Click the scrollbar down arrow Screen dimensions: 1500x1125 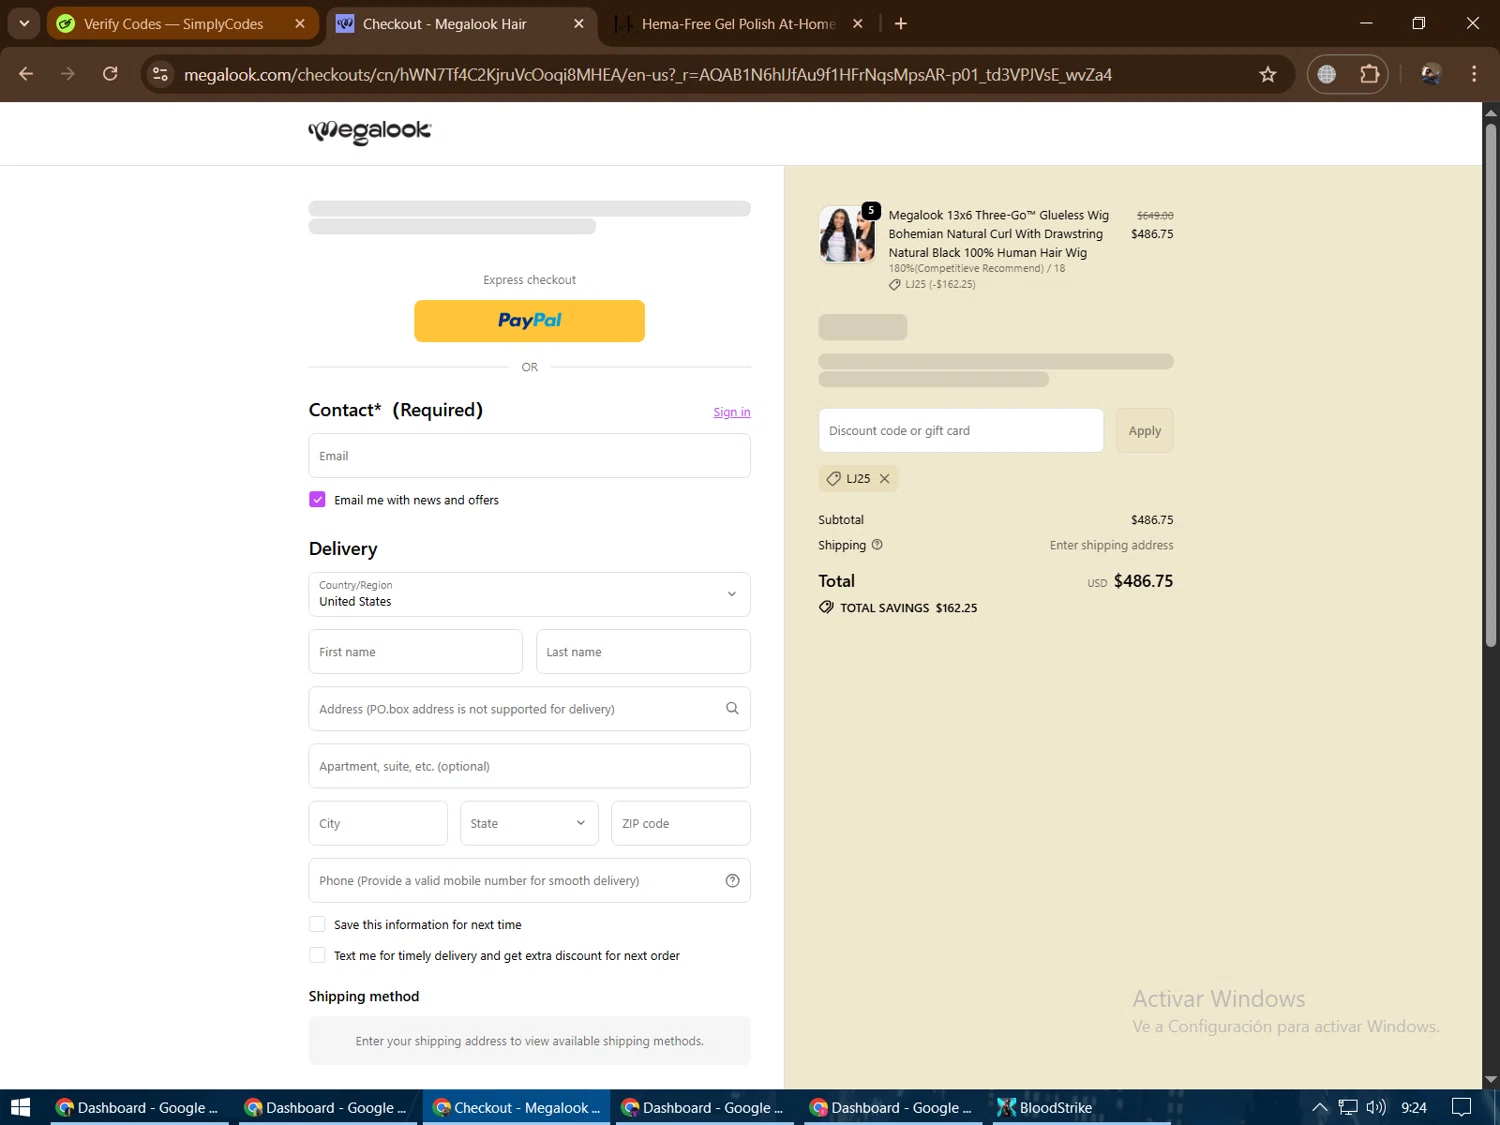coord(1491,1079)
